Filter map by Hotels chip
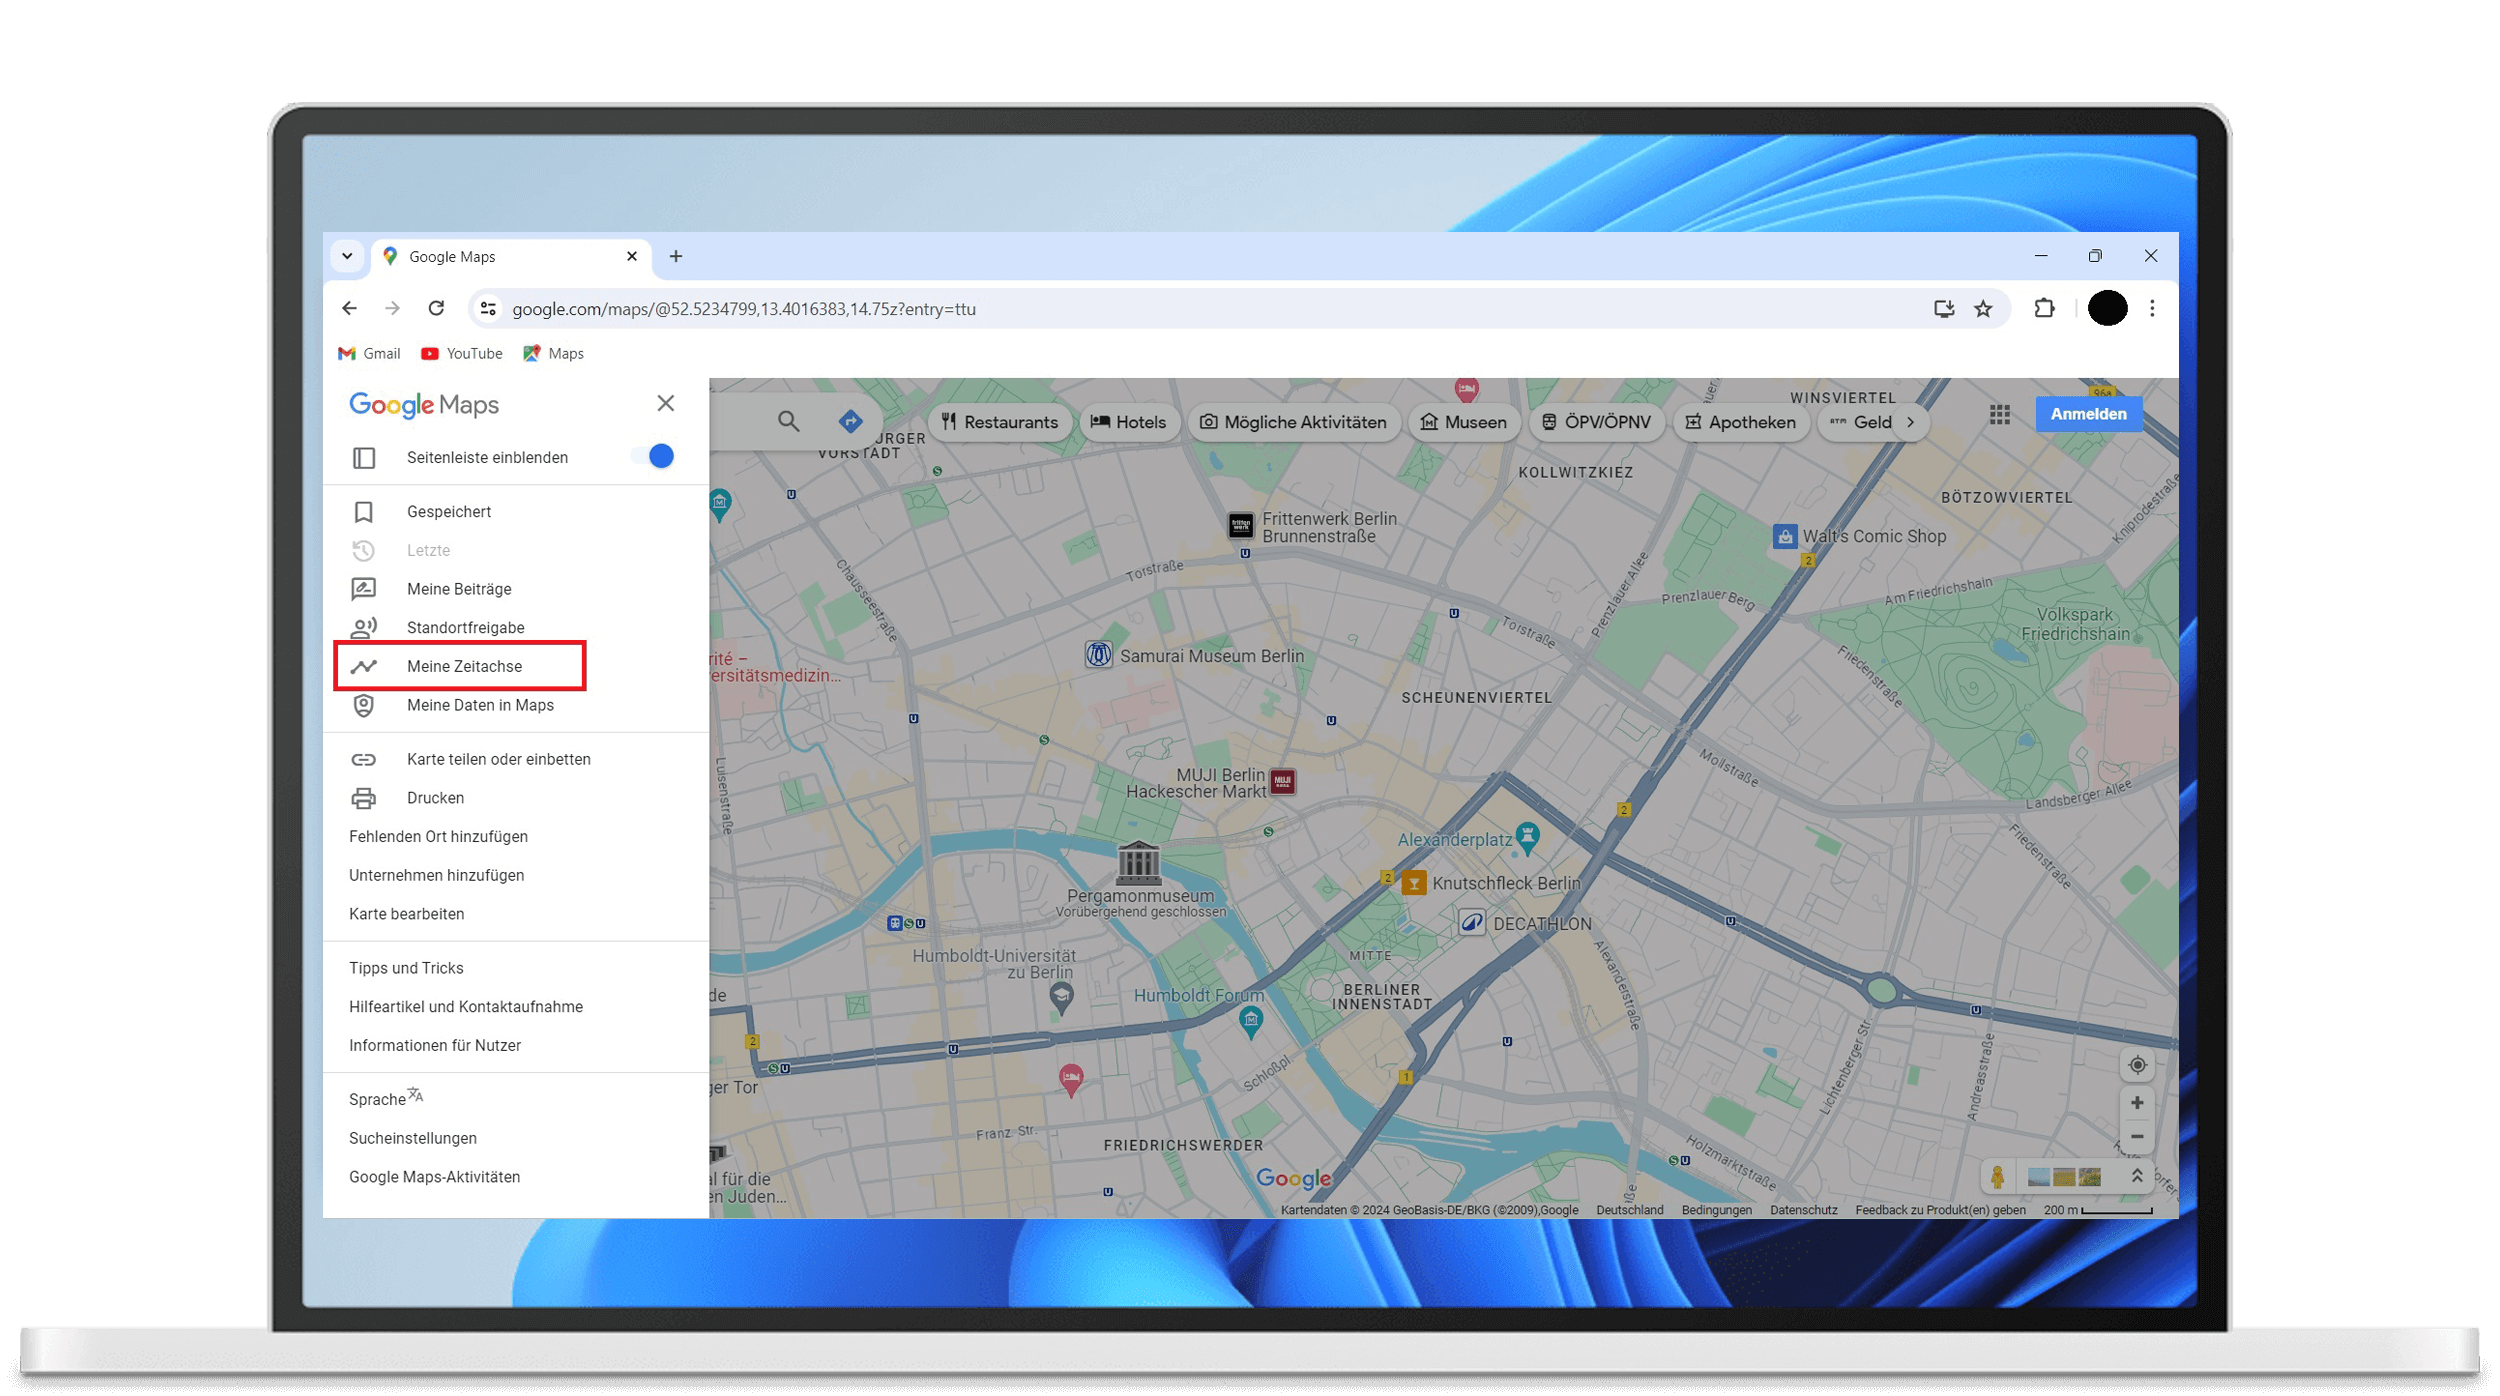The image size is (2500, 1396). pos(1128,422)
